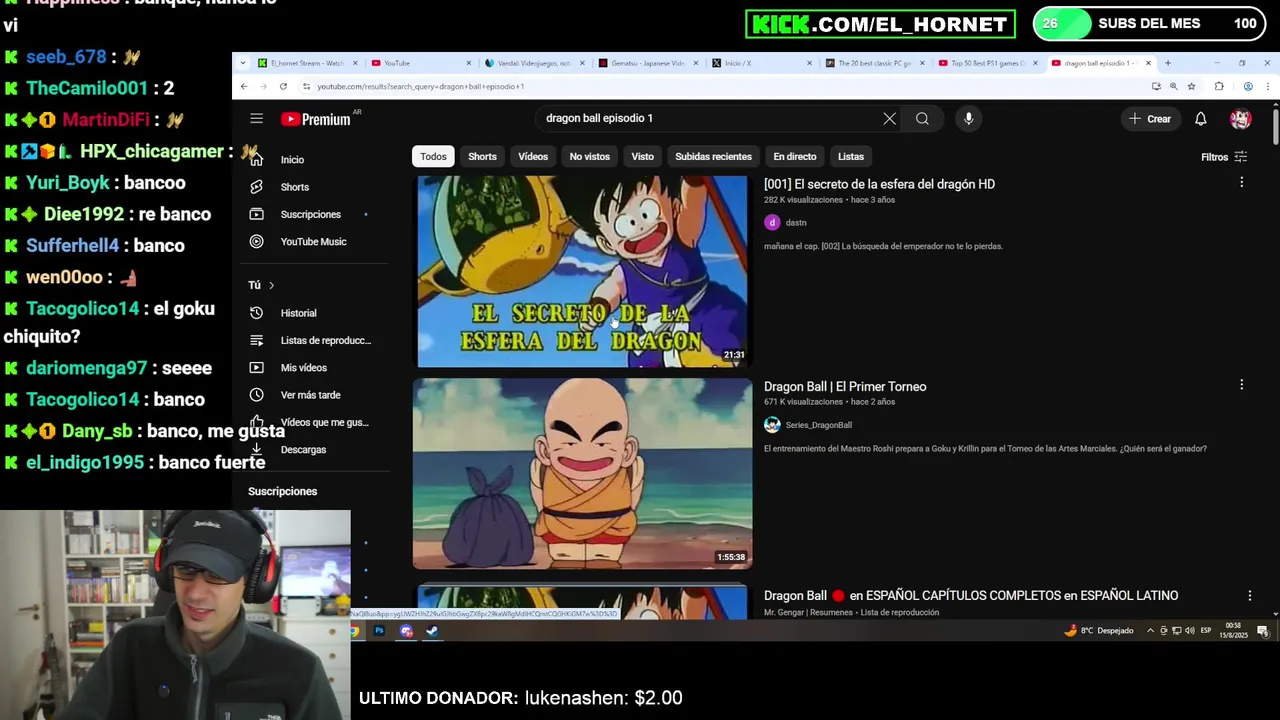
Task: Go to YouTube Premium home logo
Action: (x=316, y=119)
